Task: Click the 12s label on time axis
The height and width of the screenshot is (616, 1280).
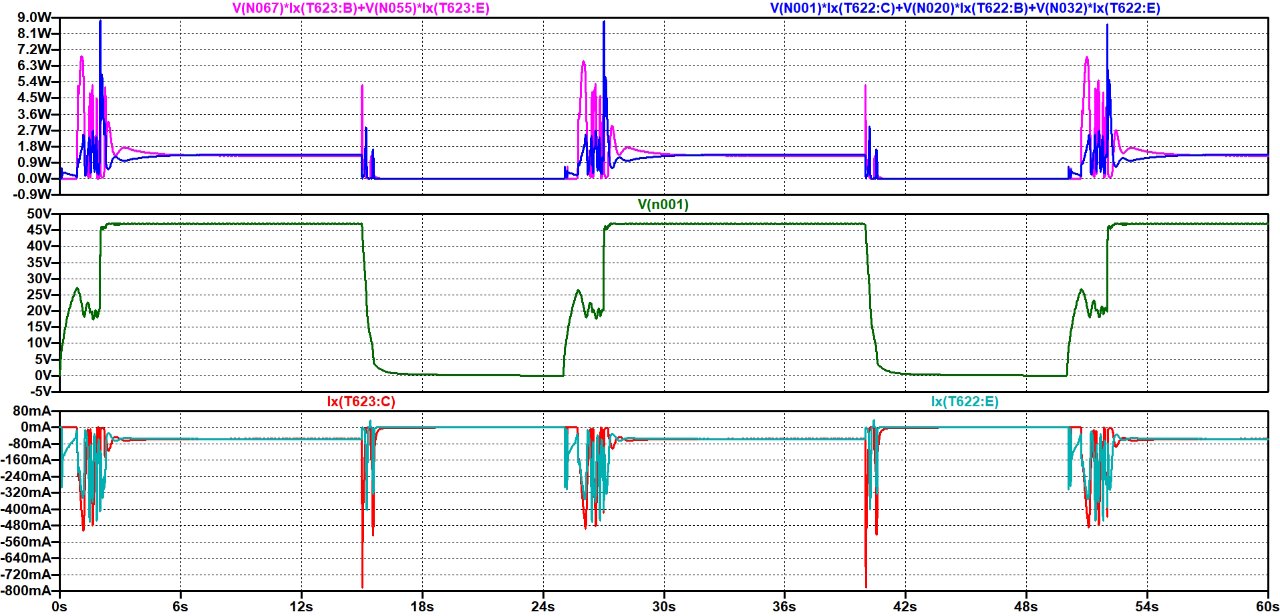Action: click(x=301, y=606)
